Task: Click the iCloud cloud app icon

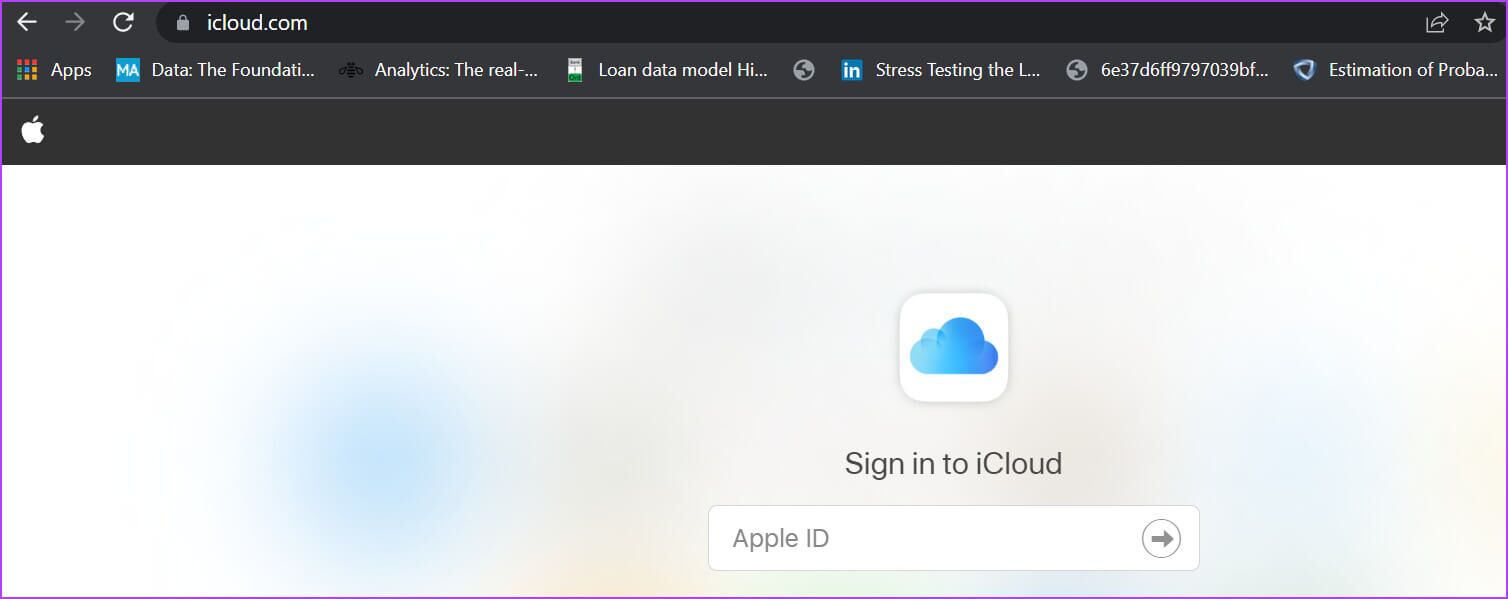Action: click(954, 347)
